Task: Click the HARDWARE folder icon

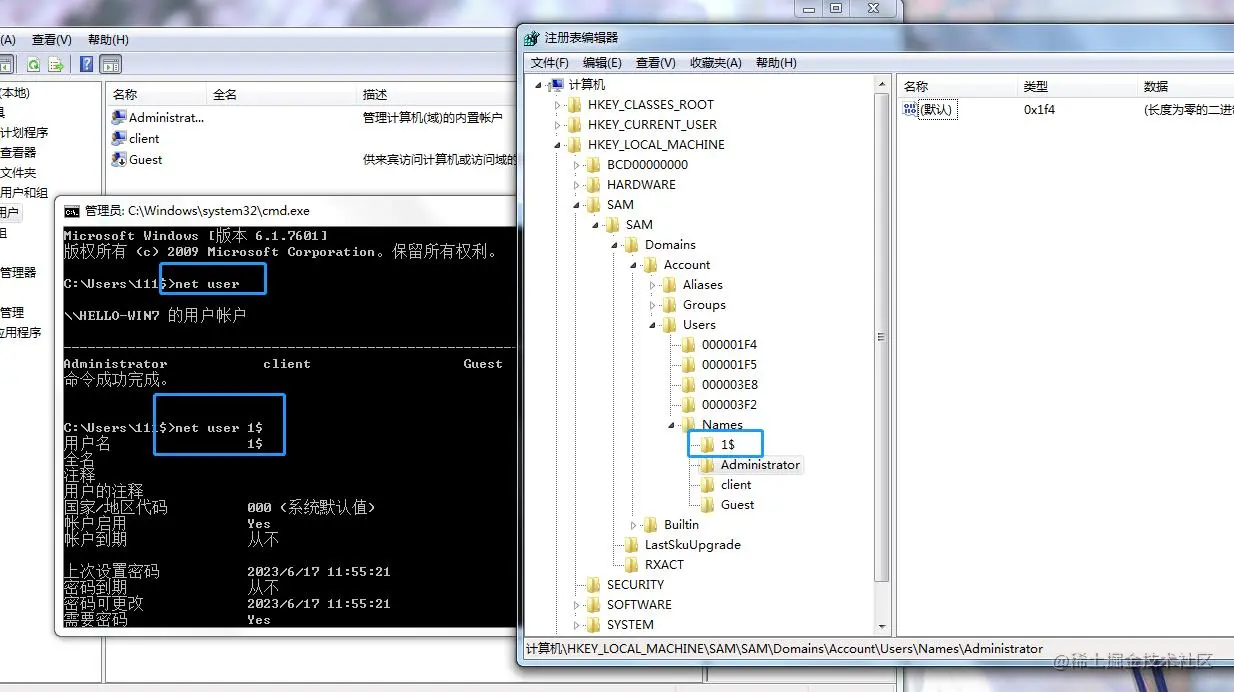Action: pyautogui.click(x=594, y=185)
